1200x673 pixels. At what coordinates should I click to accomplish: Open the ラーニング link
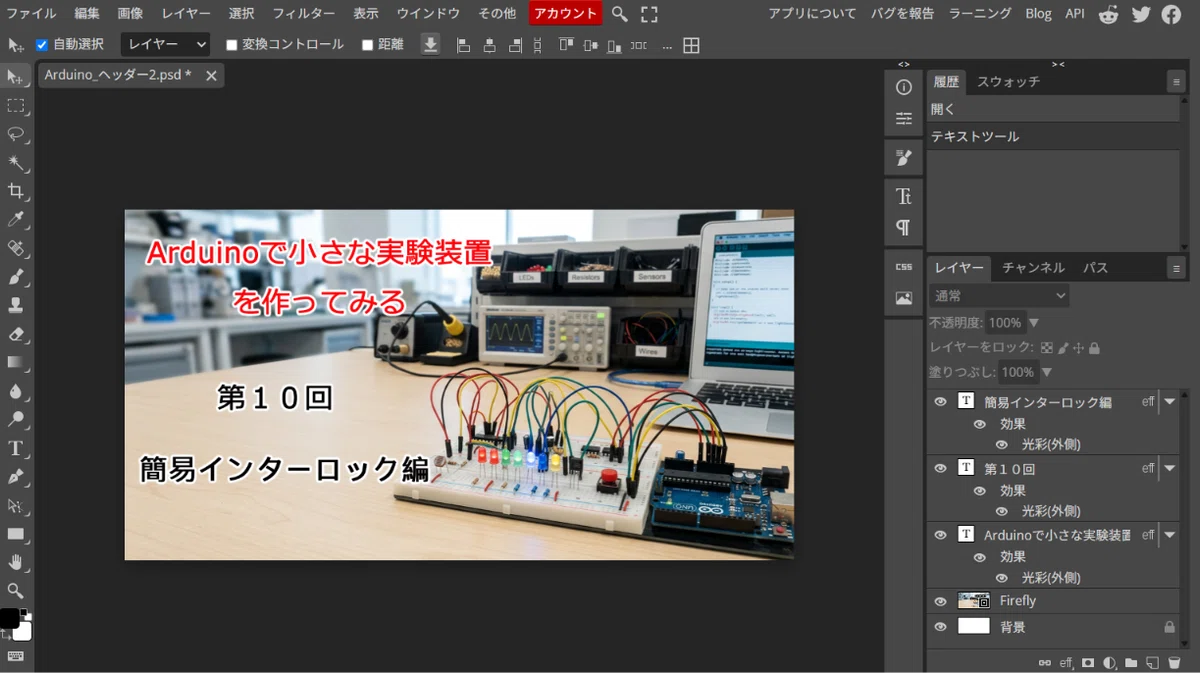[980, 14]
